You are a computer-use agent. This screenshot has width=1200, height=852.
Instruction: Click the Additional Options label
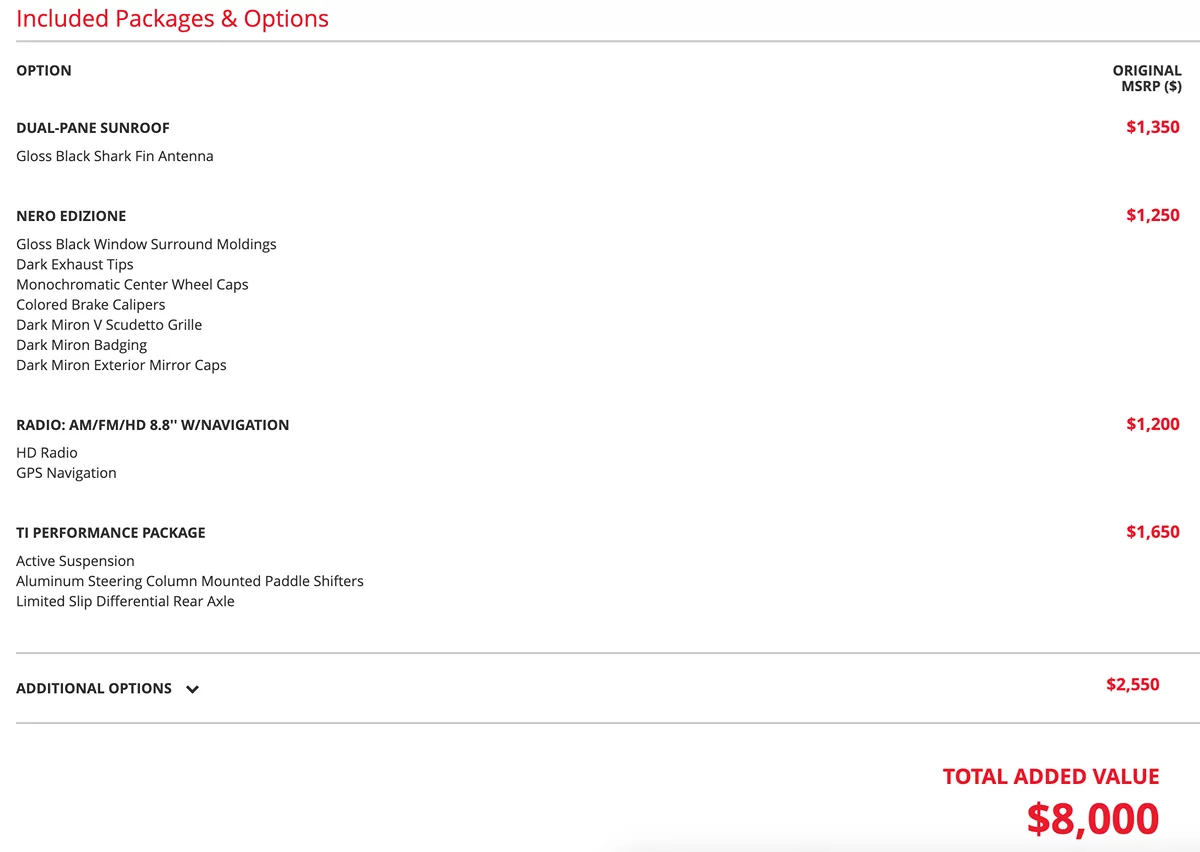94,688
